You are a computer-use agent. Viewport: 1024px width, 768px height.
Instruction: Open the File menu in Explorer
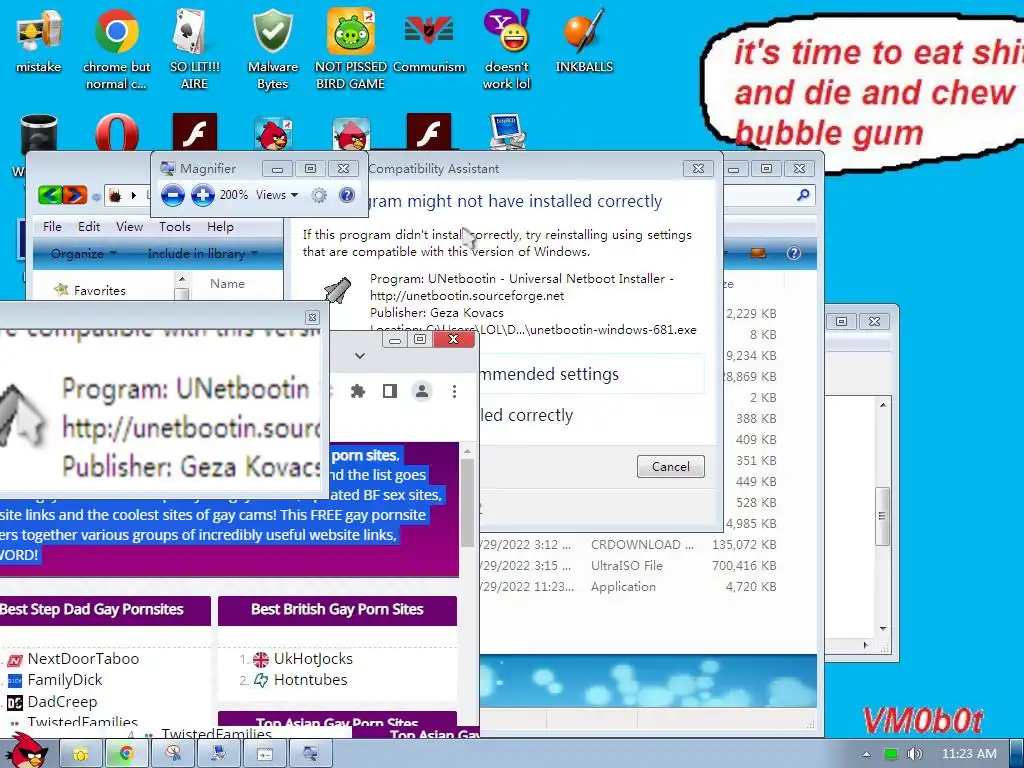(x=52, y=227)
